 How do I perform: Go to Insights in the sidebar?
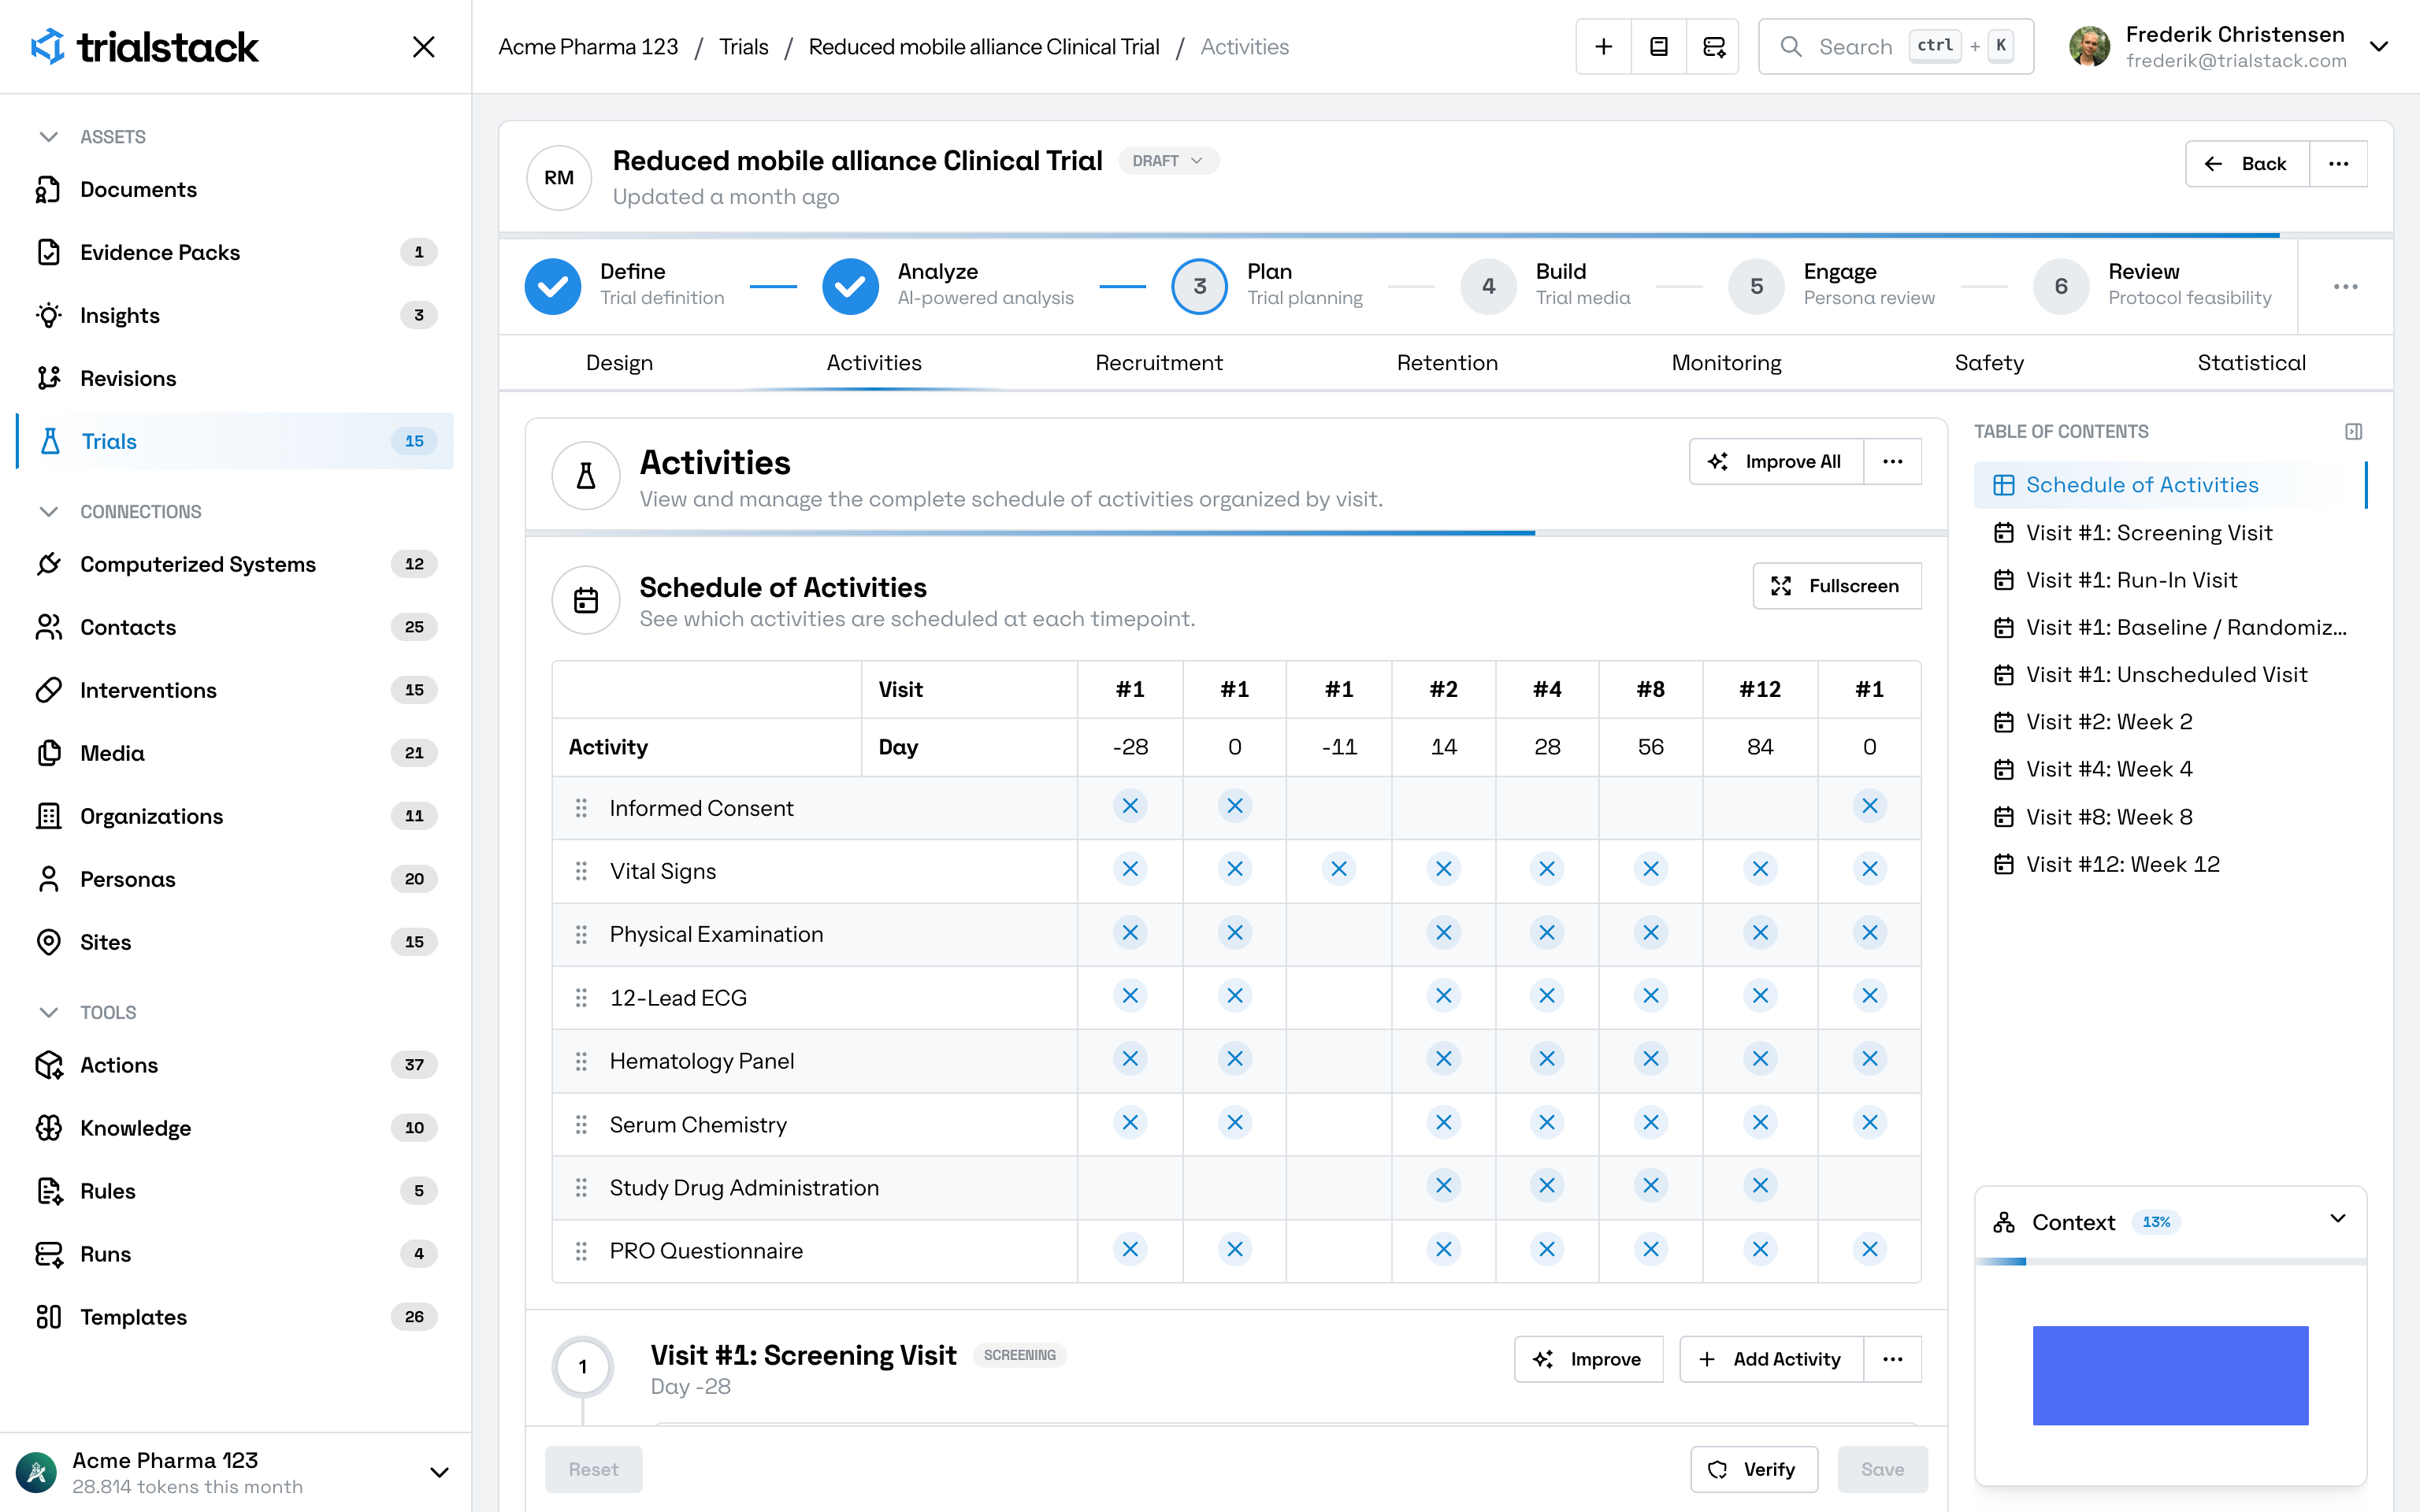pyautogui.click(x=235, y=315)
